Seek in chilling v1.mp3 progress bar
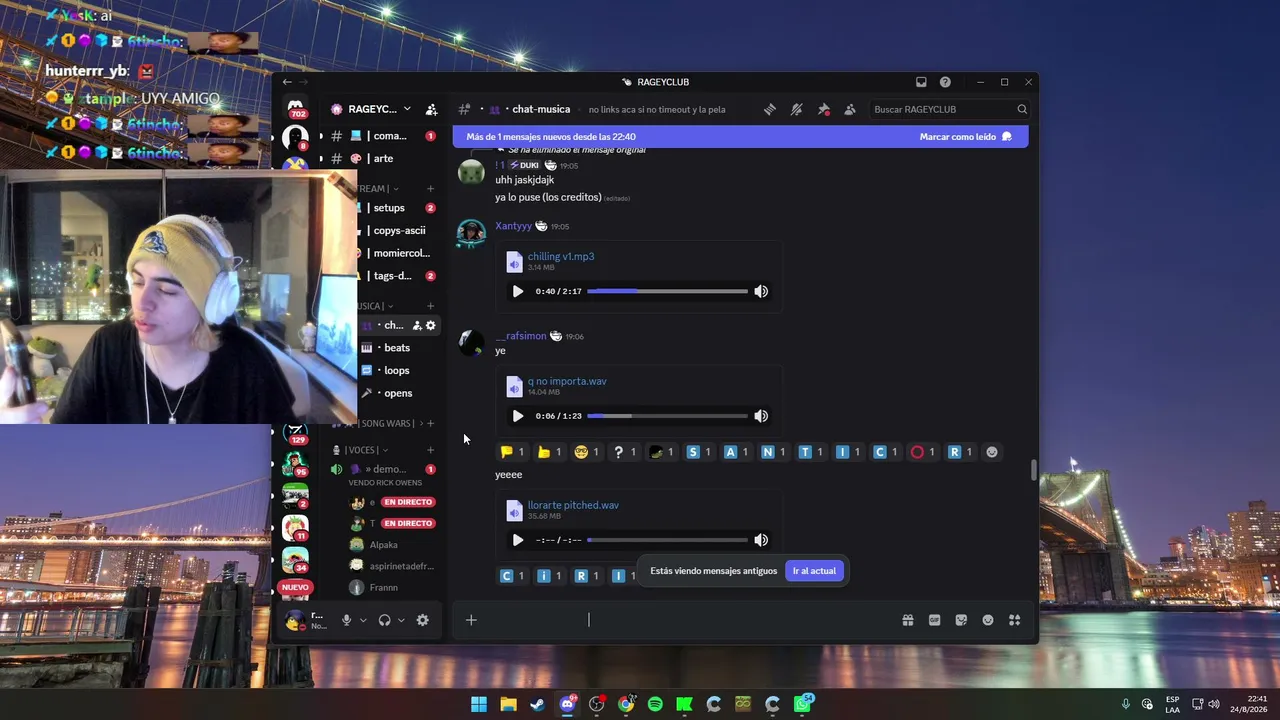Image resolution: width=1280 pixels, height=720 pixels. coord(667,291)
